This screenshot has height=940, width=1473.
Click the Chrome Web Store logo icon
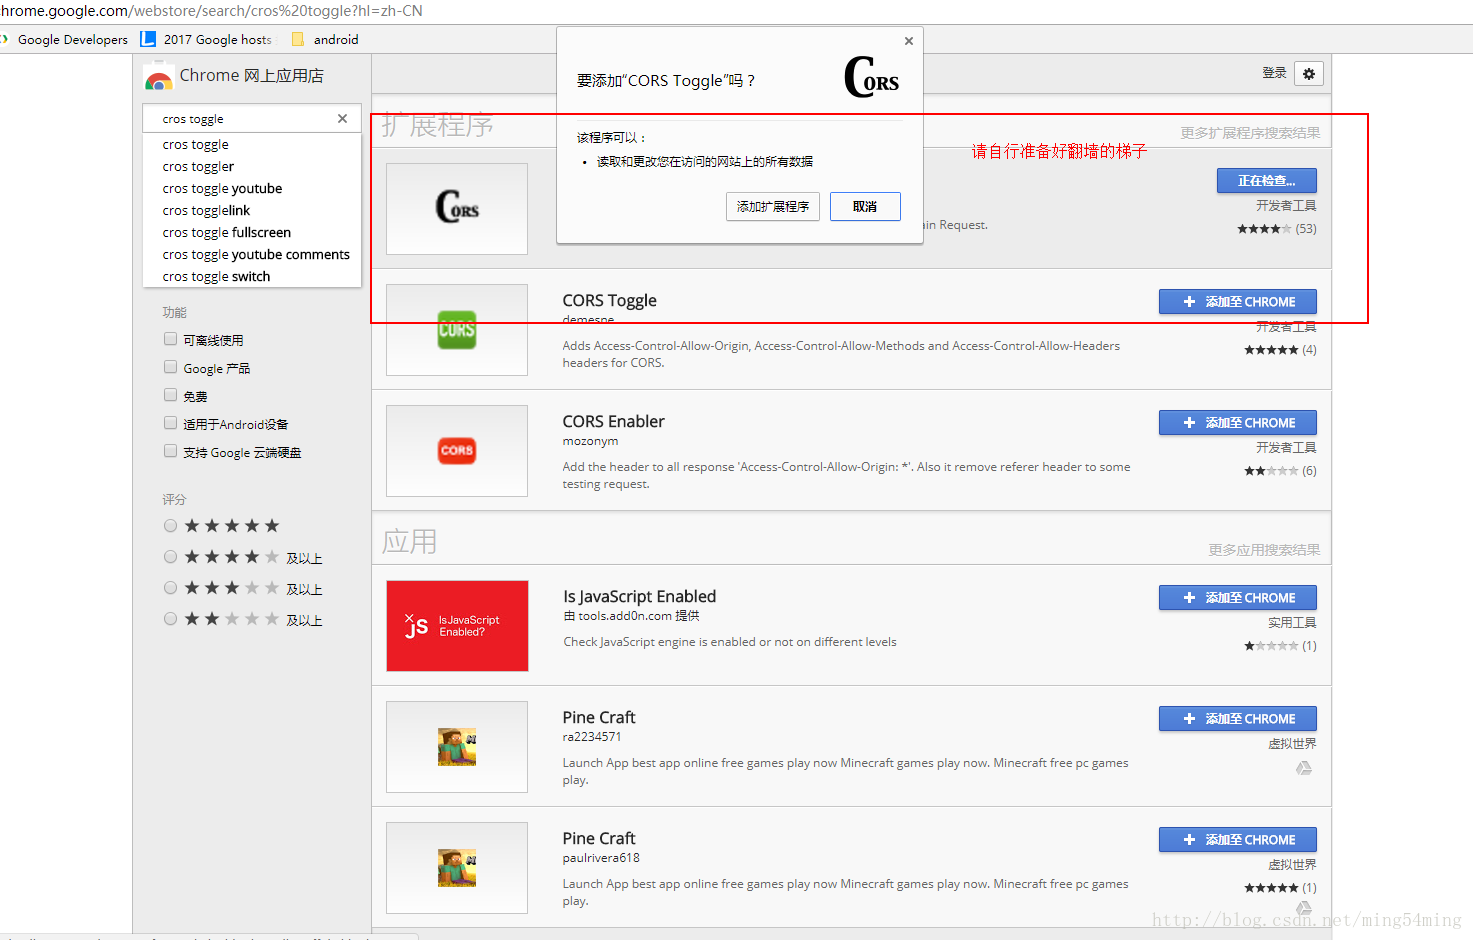click(158, 76)
